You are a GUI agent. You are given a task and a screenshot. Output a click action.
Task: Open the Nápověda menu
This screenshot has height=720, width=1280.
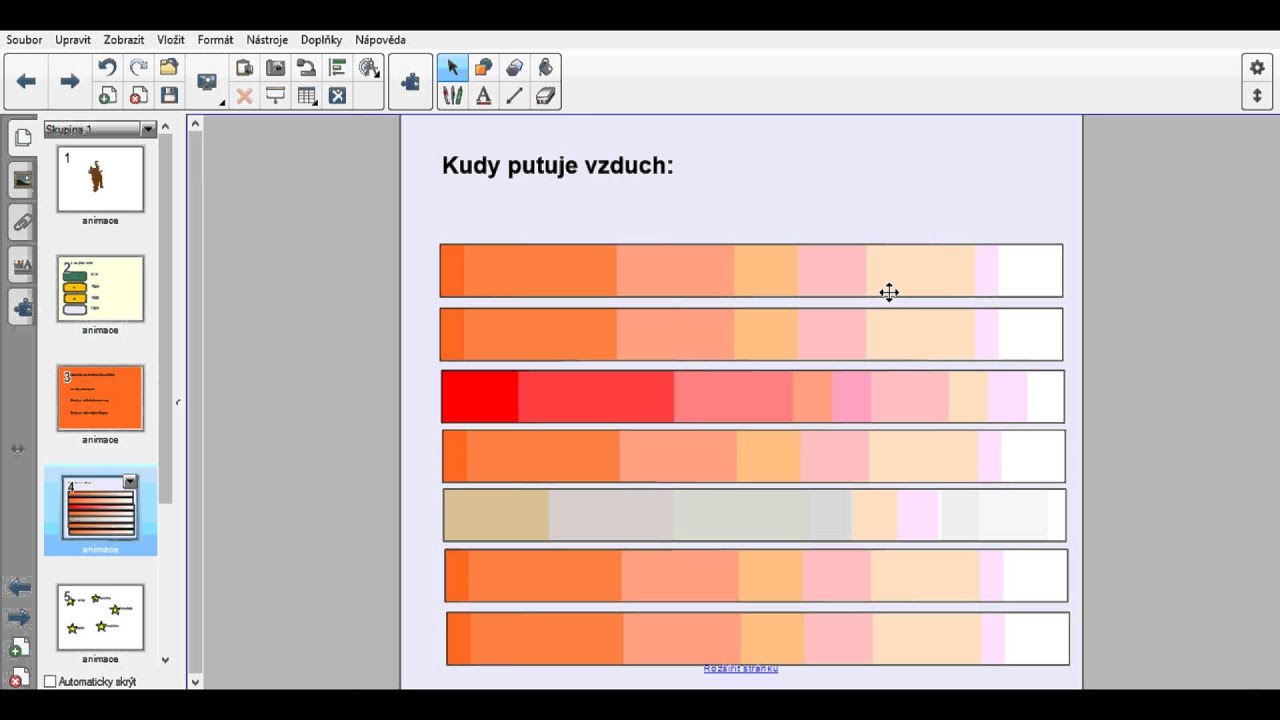(x=380, y=40)
